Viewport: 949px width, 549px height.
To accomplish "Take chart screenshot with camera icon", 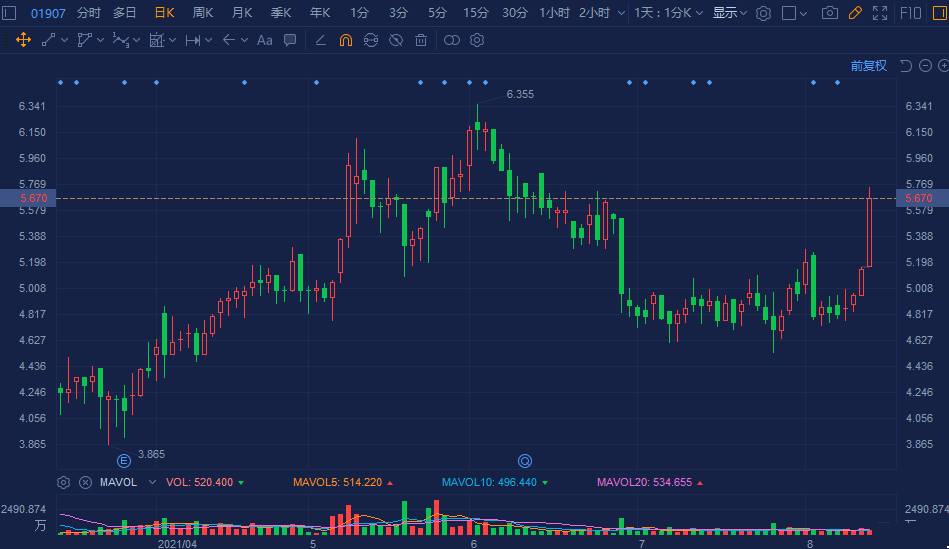I will tap(830, 13).
